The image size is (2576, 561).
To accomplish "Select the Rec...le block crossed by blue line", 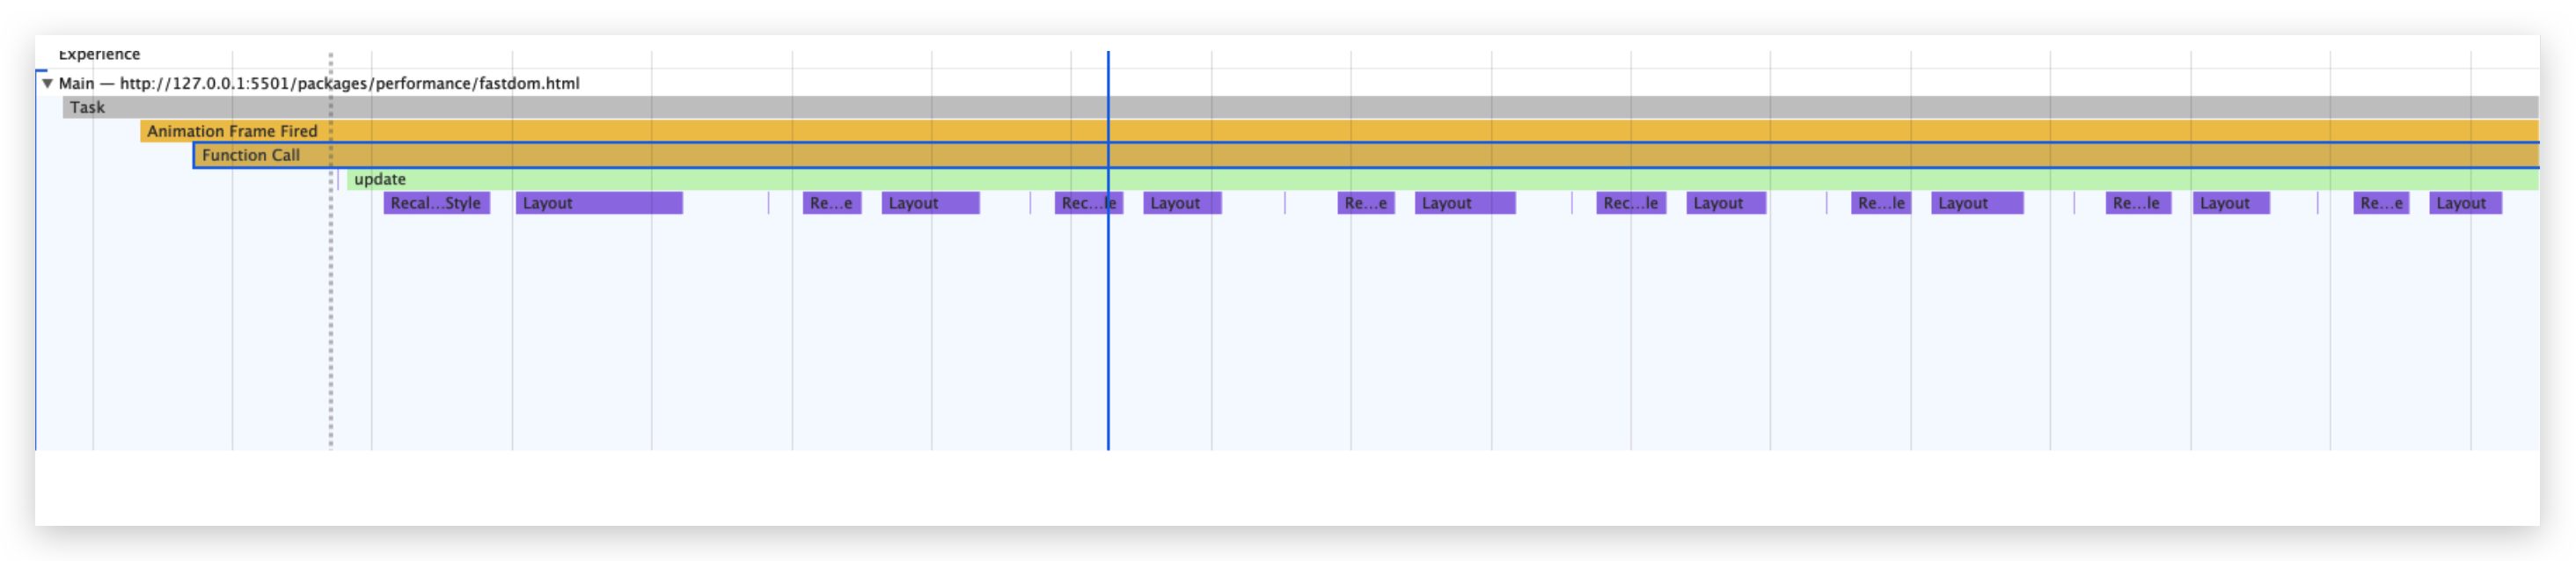I will click(x=1089, y=203).
